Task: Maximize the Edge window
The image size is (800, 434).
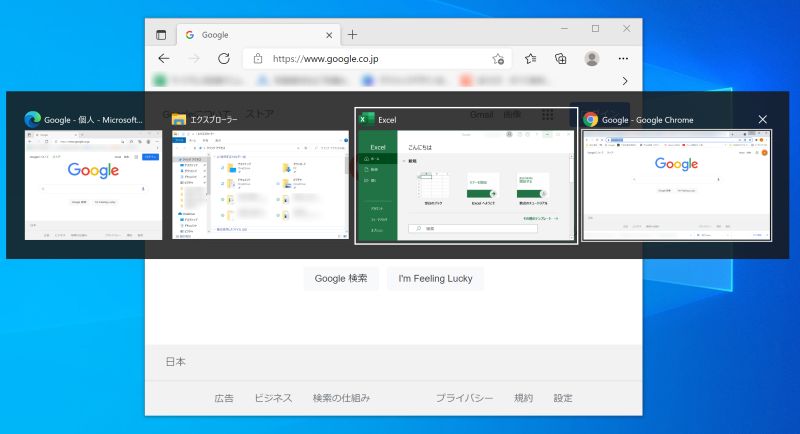Action: click(595, 29)
